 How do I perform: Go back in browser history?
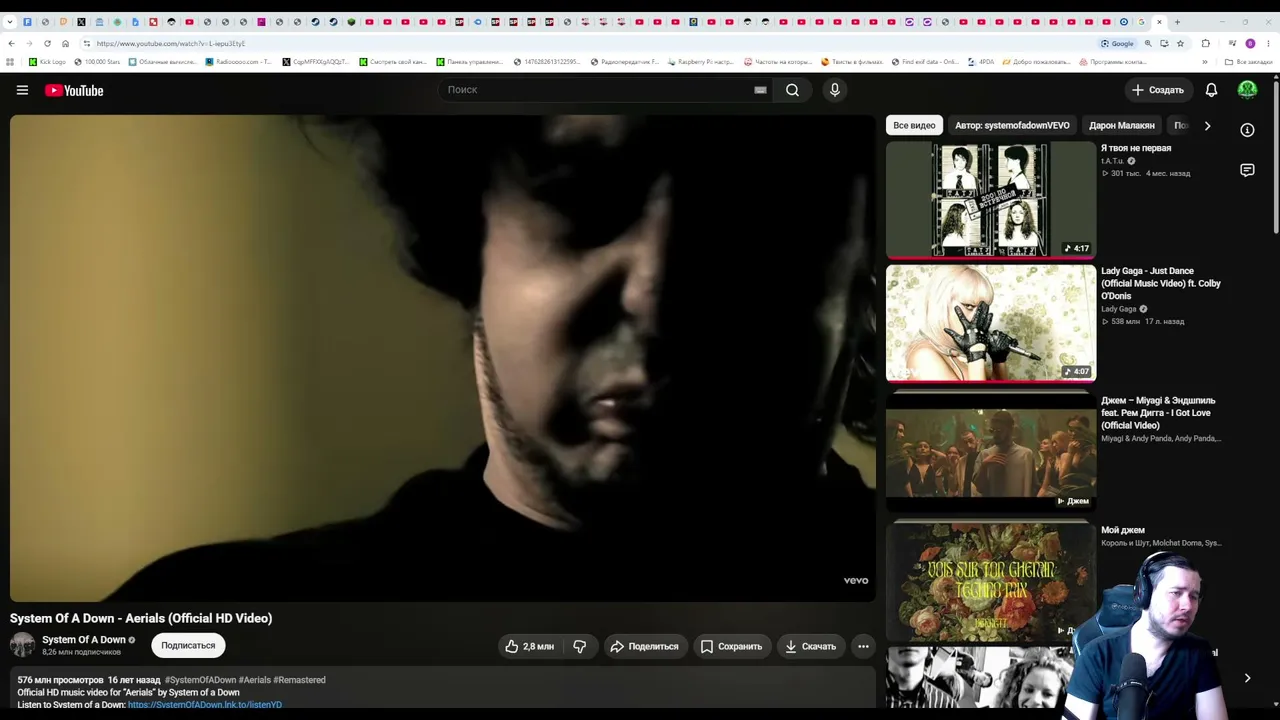(11, 43)
